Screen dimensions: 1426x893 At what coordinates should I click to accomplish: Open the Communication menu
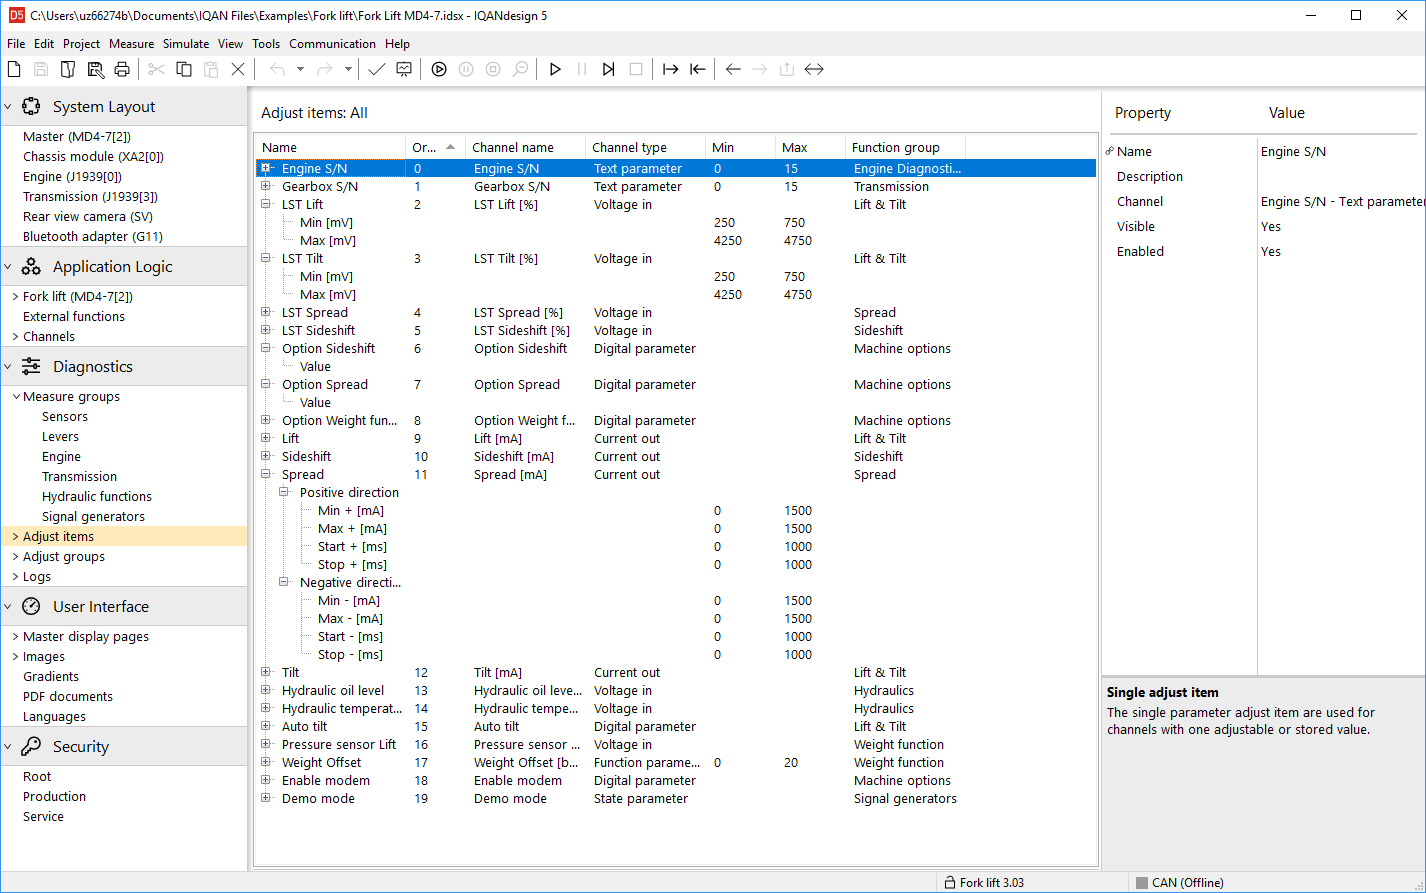[332, 44]
